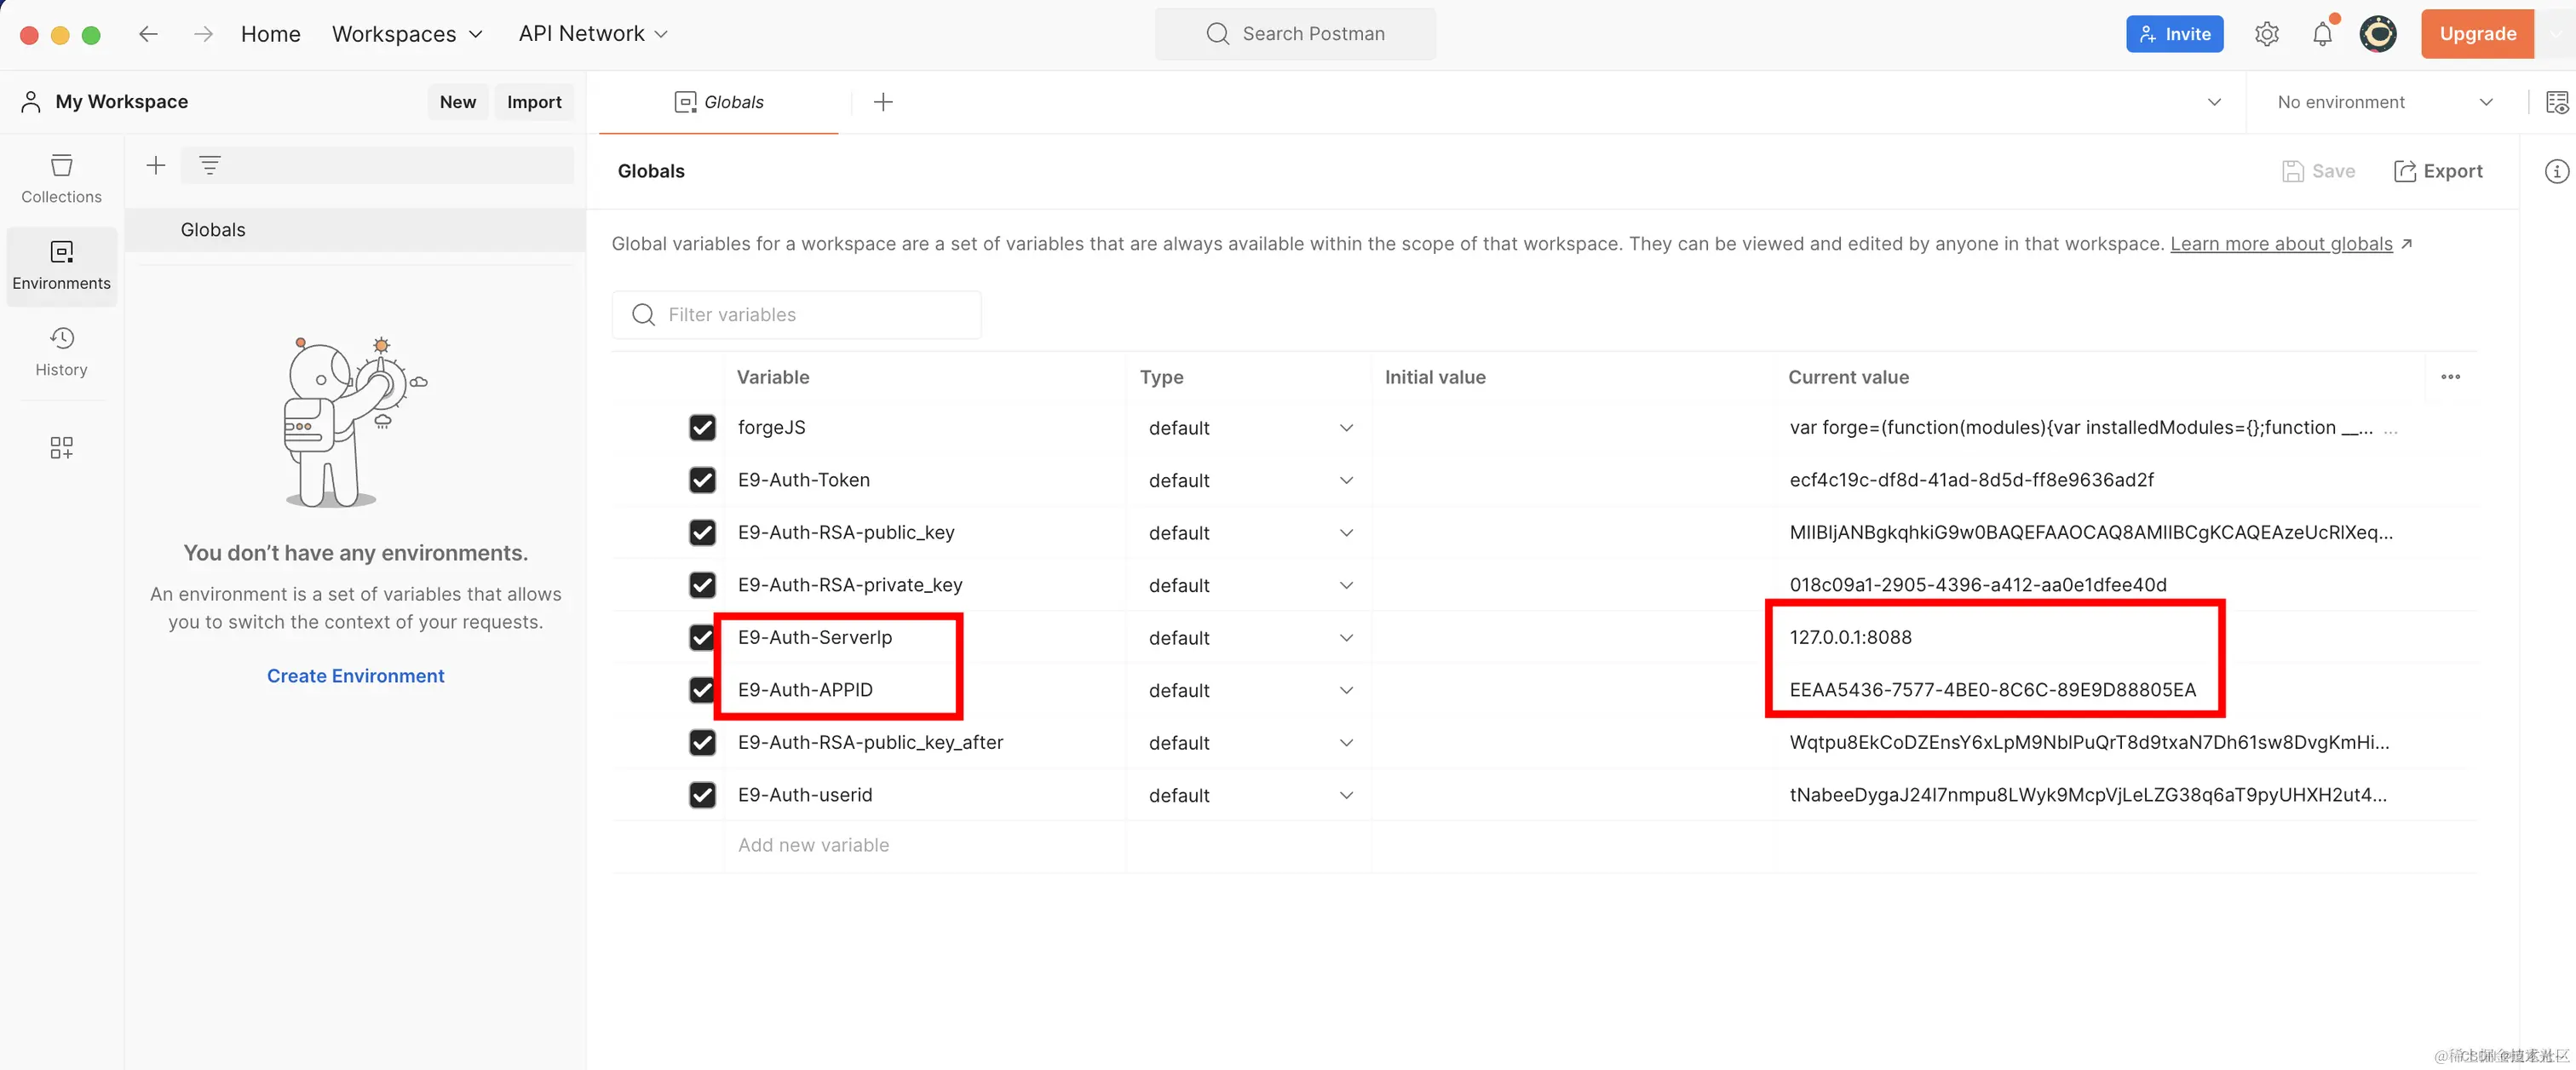Screen dimensions: 2576x1070
Task: Open the info details icon
Action: point(2555,171)
